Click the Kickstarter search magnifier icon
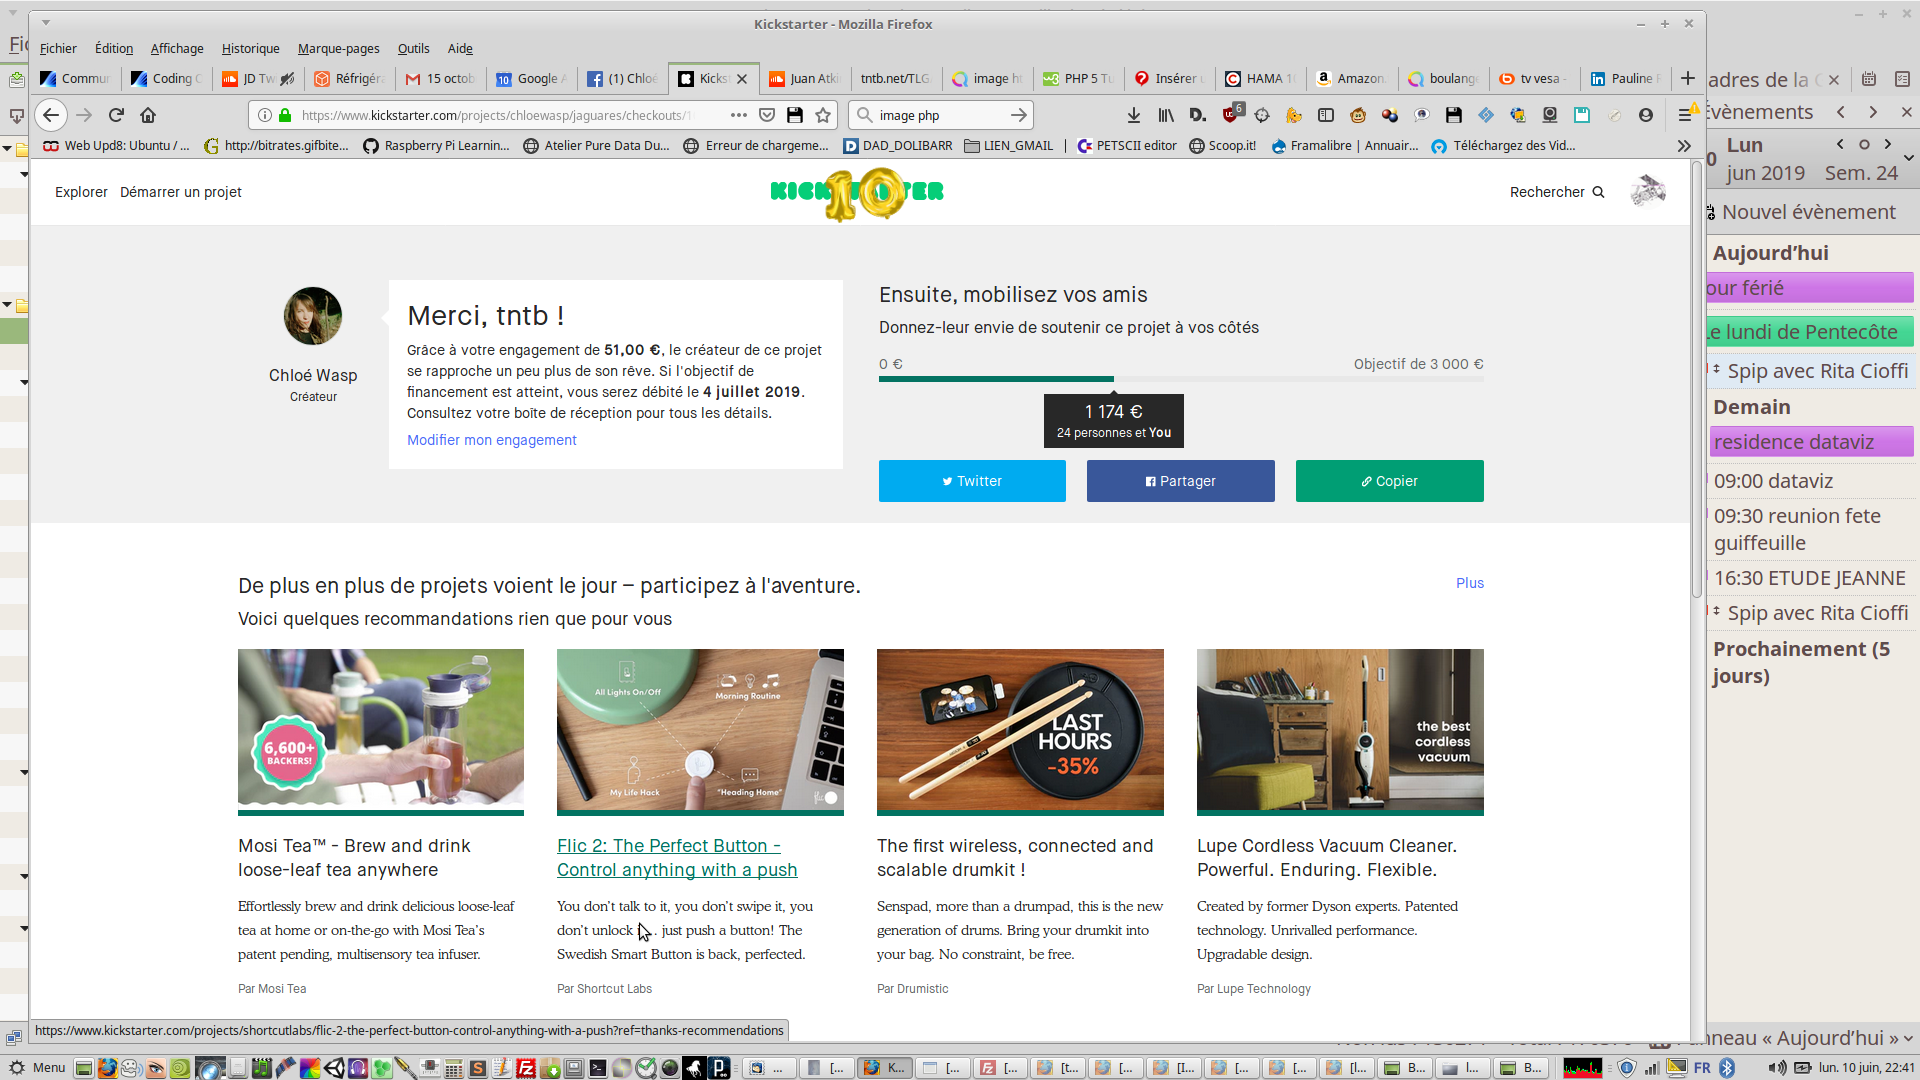Image resolution: width=1920 pixels, height=1080 pixels. tap(1598, 192)
